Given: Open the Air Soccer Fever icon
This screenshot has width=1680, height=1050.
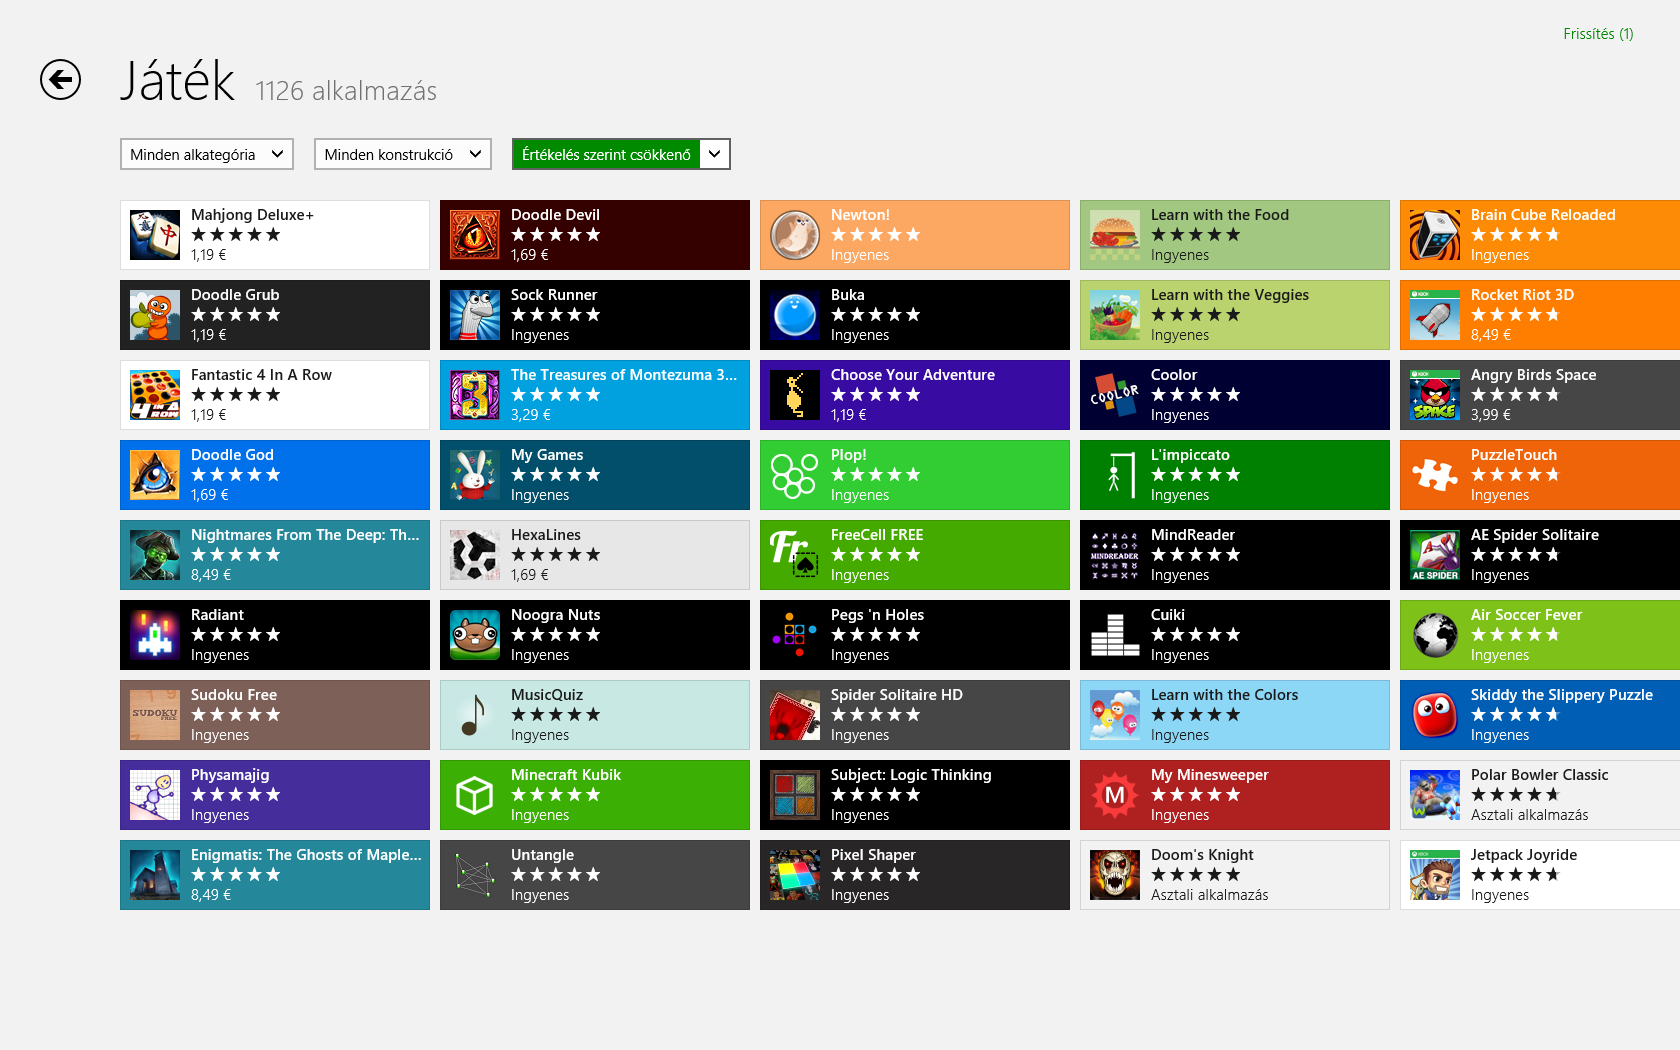Looking at the screenshot, I should [x=1435, y=635].
